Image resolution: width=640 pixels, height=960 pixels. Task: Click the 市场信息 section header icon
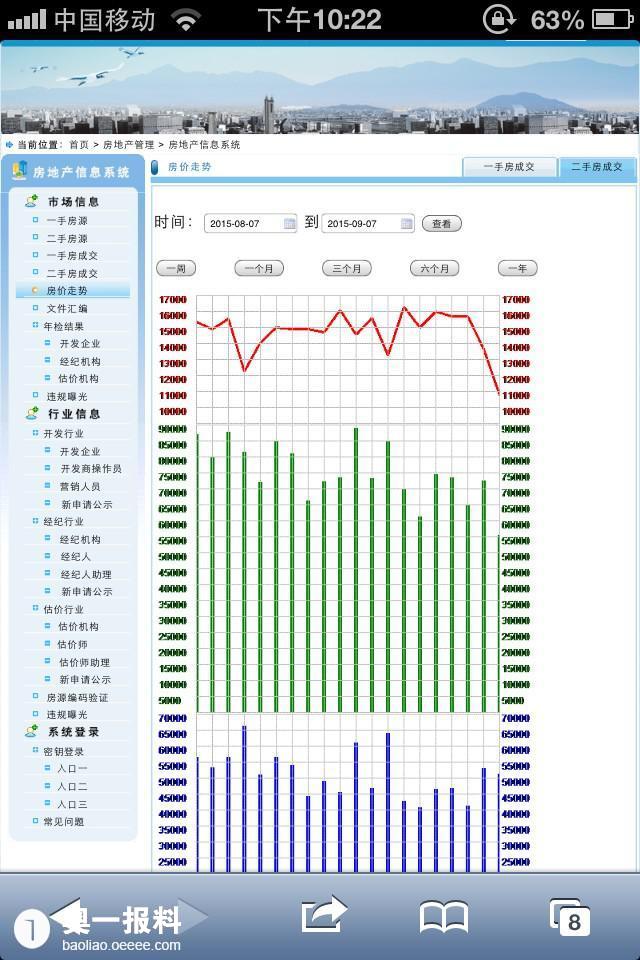pyautogui.click(x=32, y=201)
